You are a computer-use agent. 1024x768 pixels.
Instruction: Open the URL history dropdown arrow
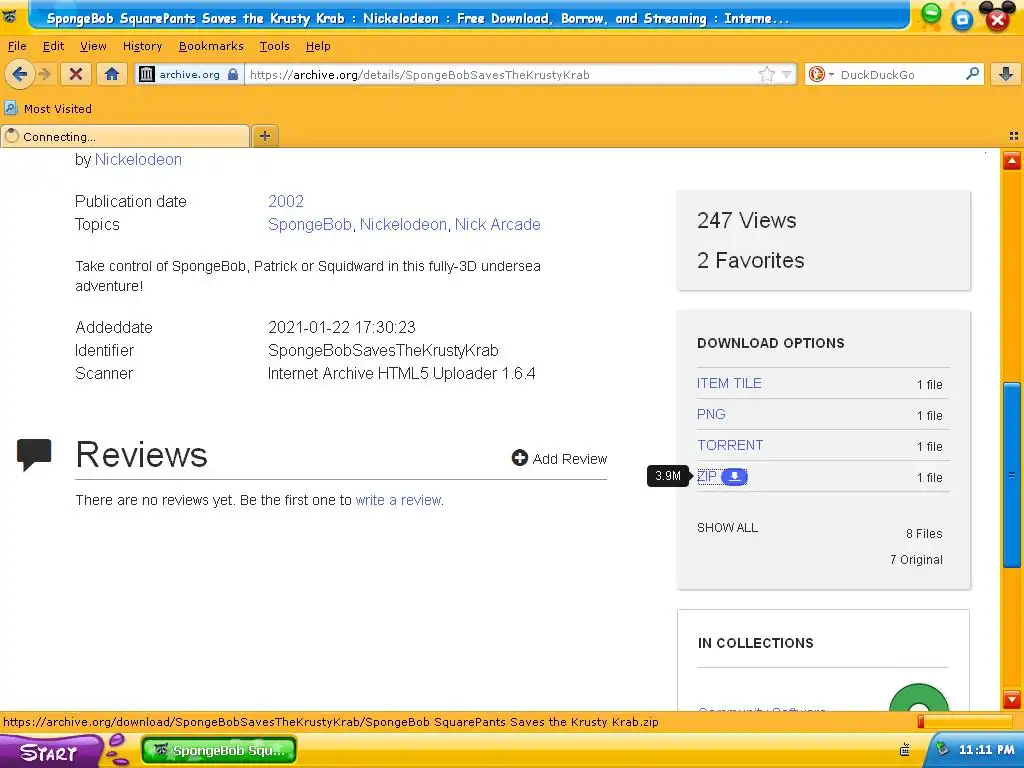[787, 74]
